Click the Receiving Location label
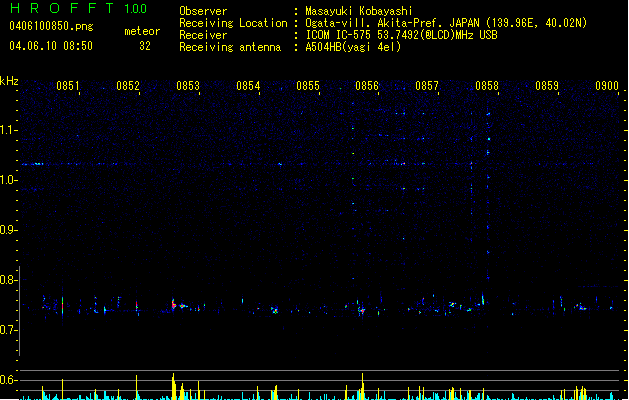 [233, 23]
